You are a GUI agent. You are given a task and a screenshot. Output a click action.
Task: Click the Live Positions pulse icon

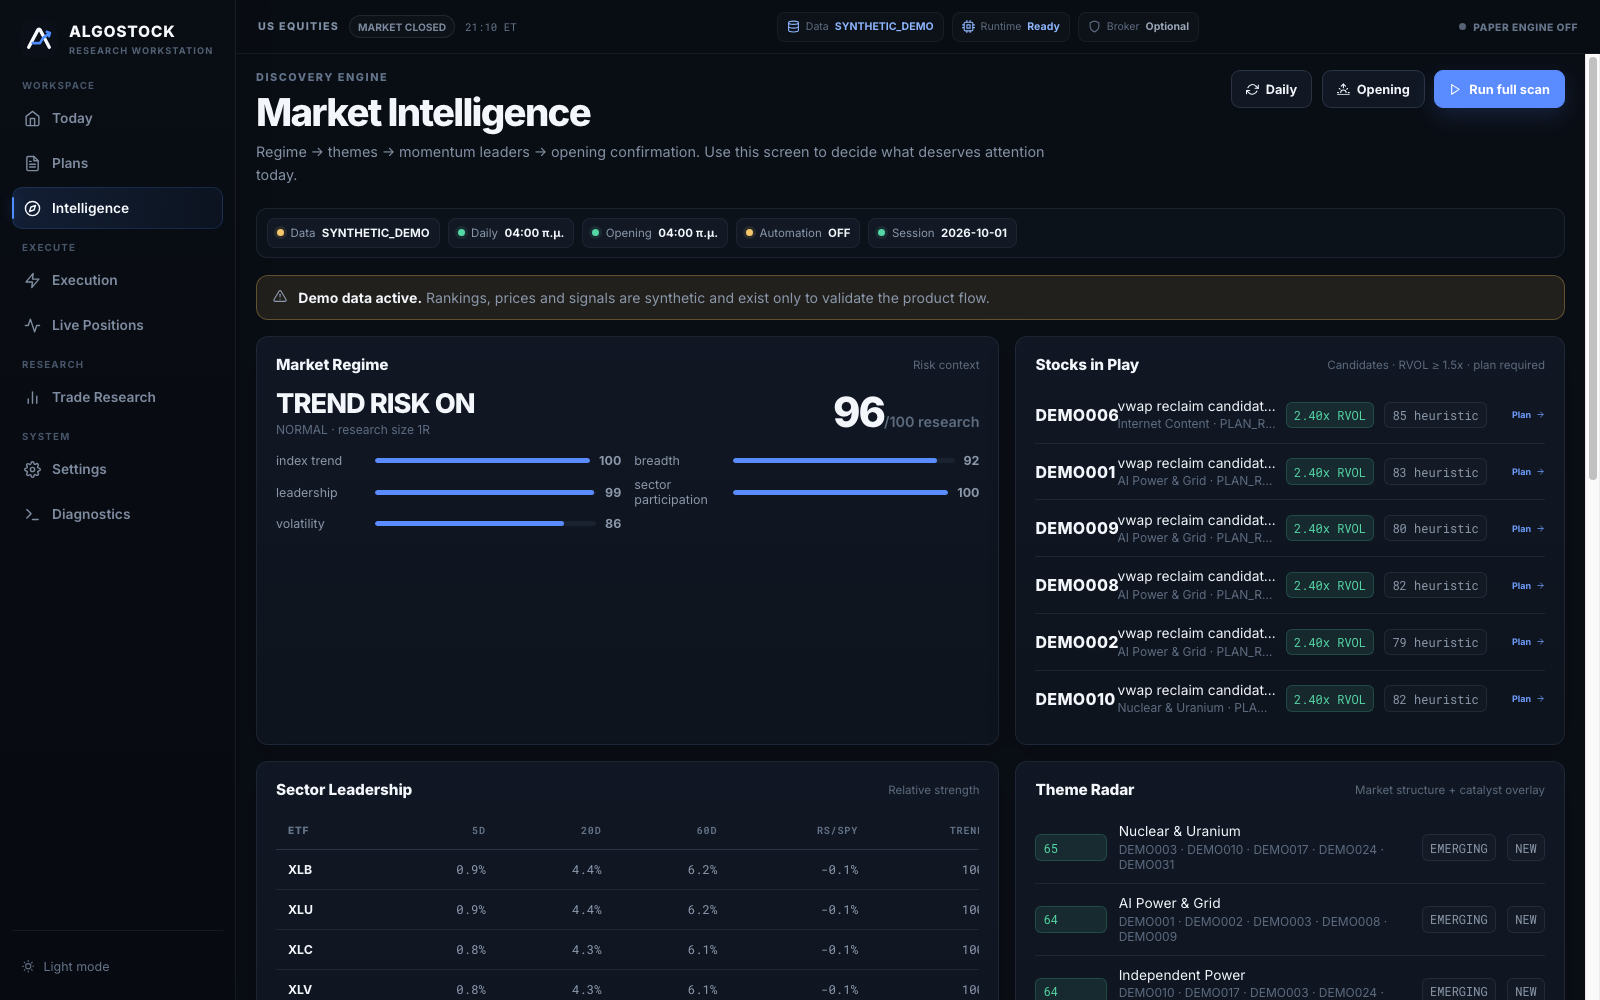[32, 325]
